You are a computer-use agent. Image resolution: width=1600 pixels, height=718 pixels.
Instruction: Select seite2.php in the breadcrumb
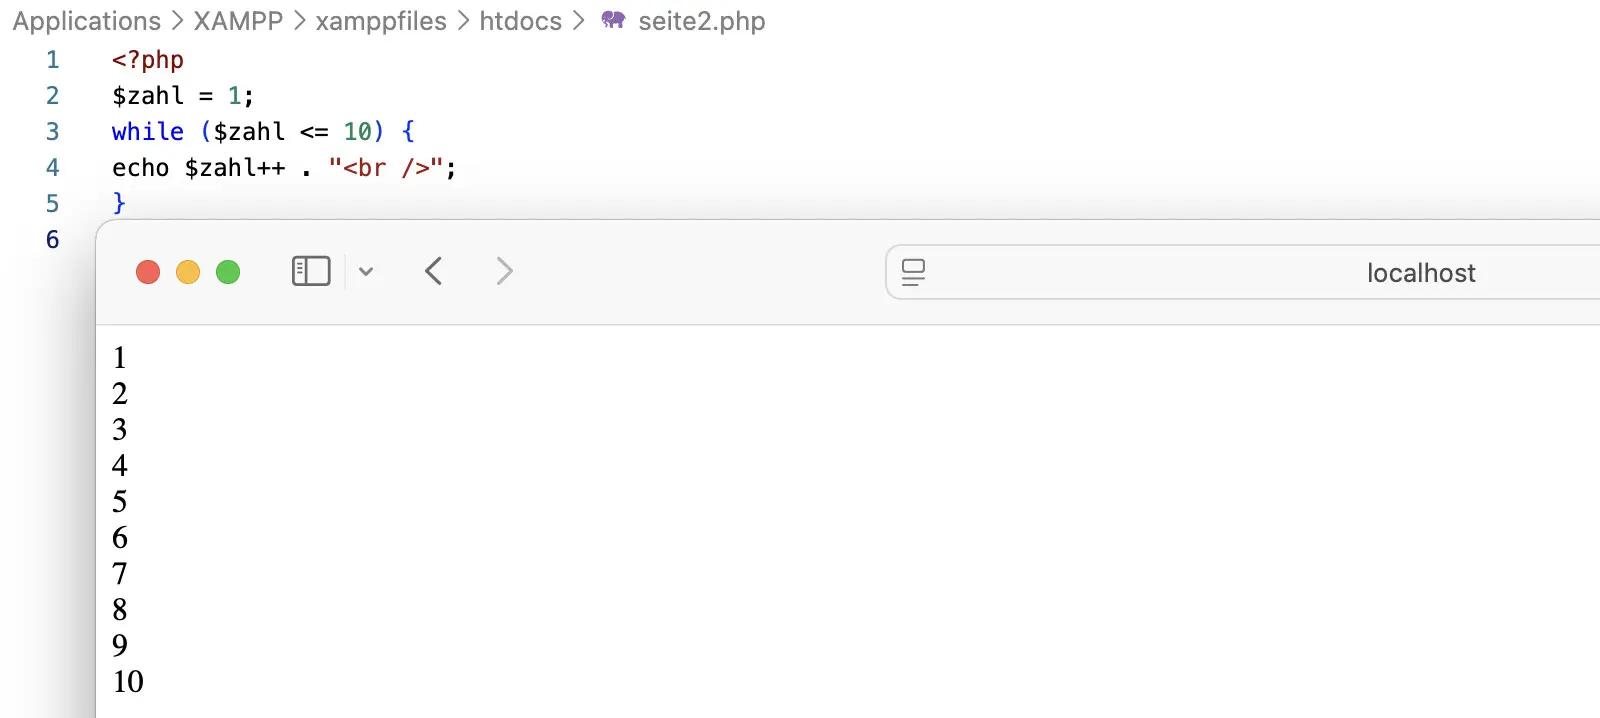pyautogui.click(x=702, y=21)
